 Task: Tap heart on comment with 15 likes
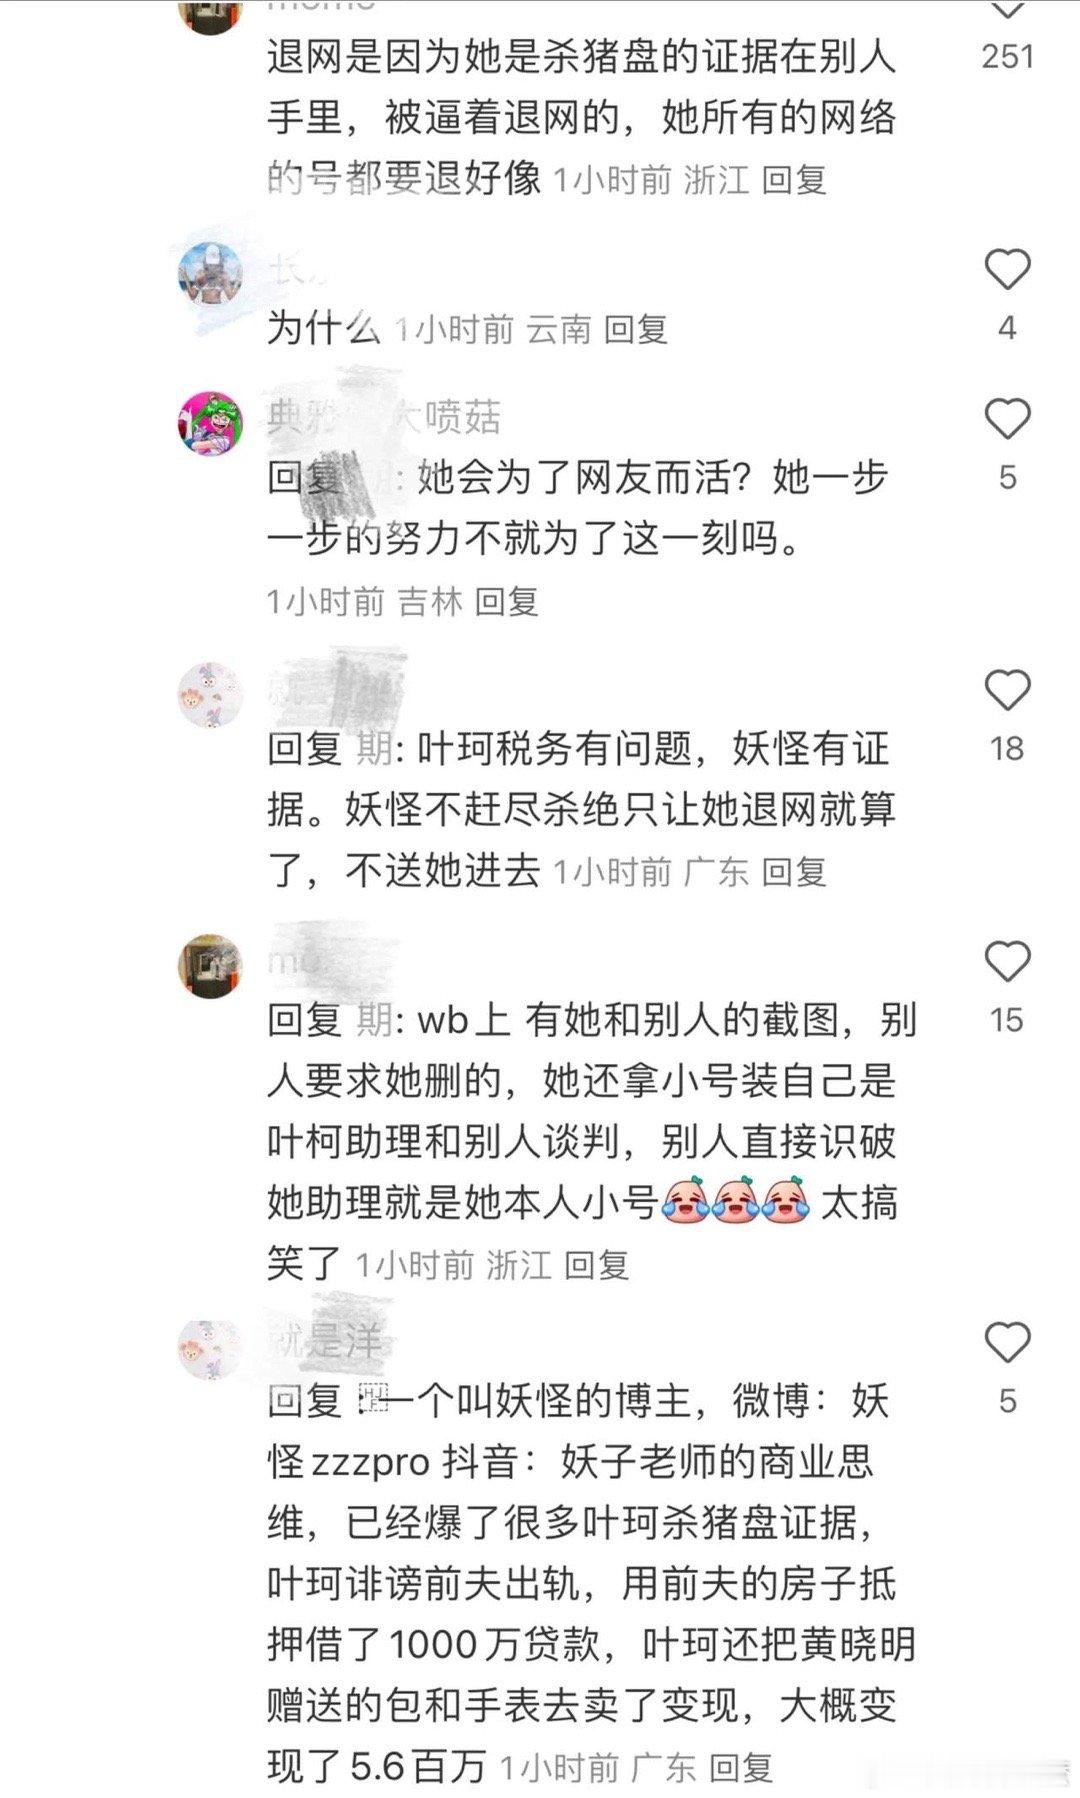coord(1007,962)
